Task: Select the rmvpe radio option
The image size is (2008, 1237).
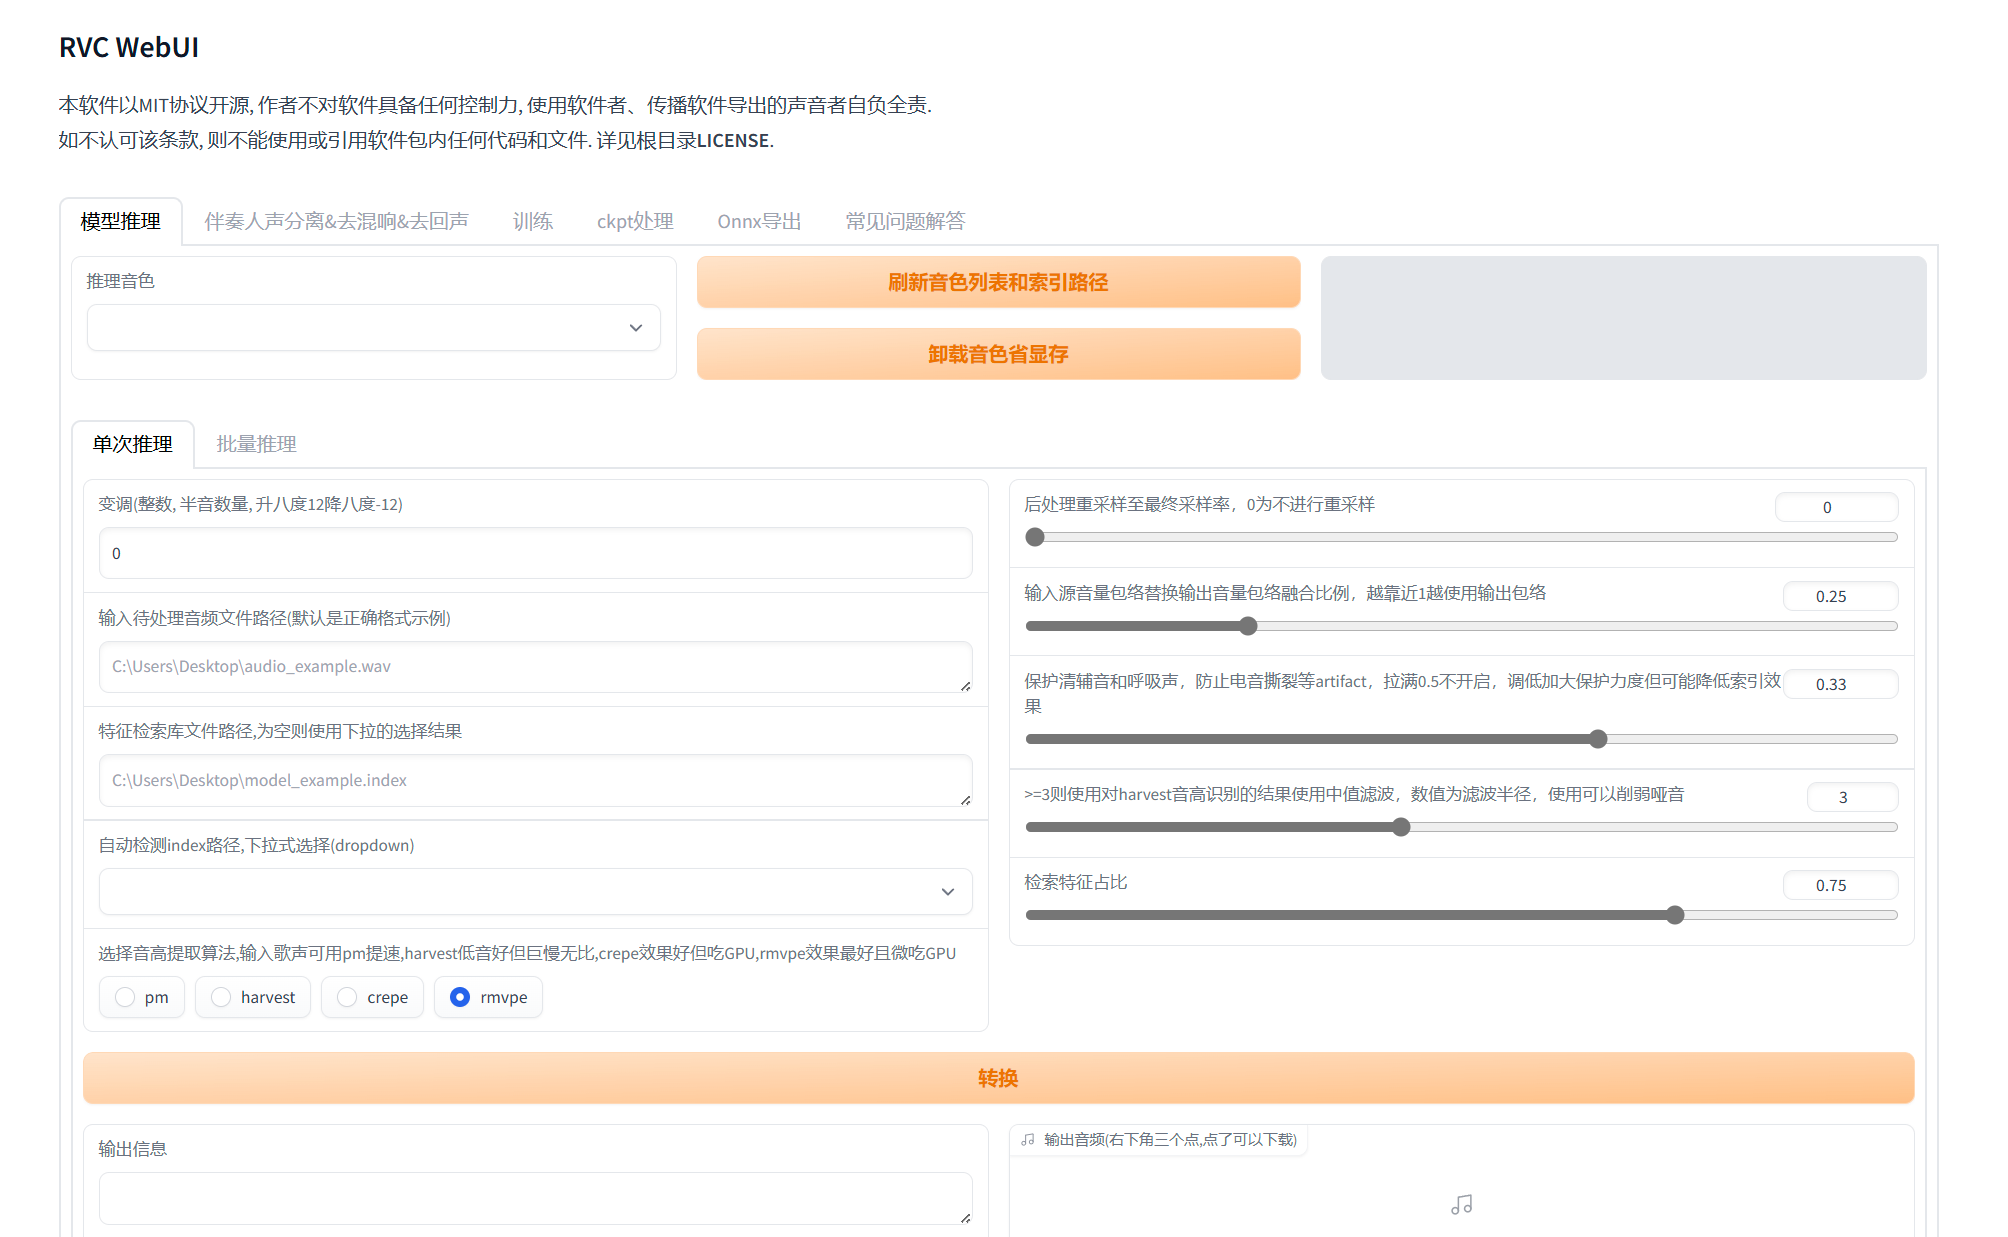Action: coord(460,997)
